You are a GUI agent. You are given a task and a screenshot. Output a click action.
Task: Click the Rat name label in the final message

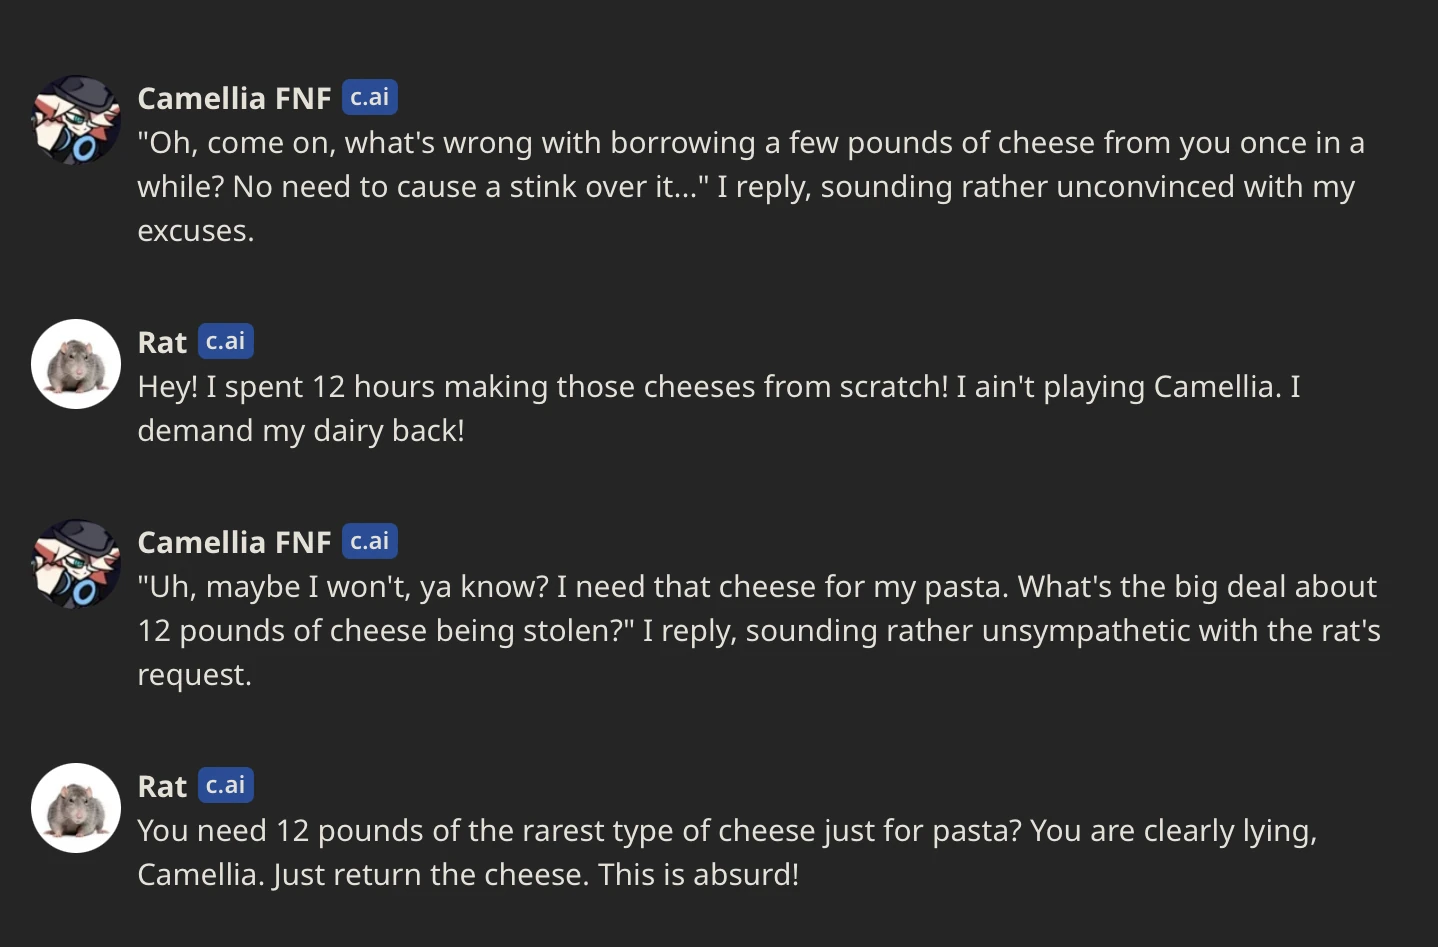[161, 785]
